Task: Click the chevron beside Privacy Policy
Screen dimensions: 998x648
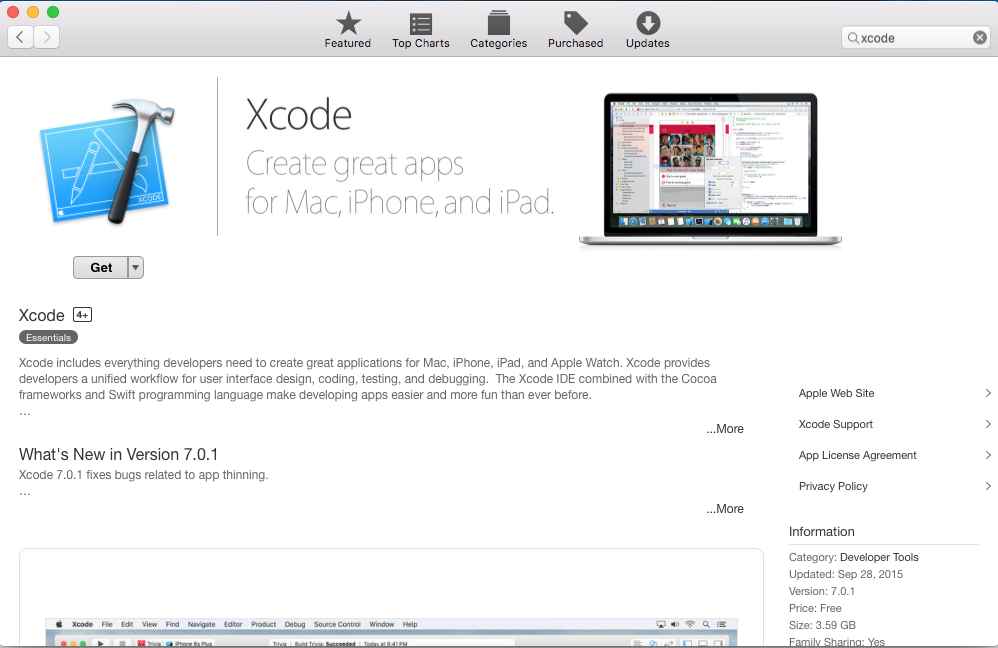Action: point(988,486)
